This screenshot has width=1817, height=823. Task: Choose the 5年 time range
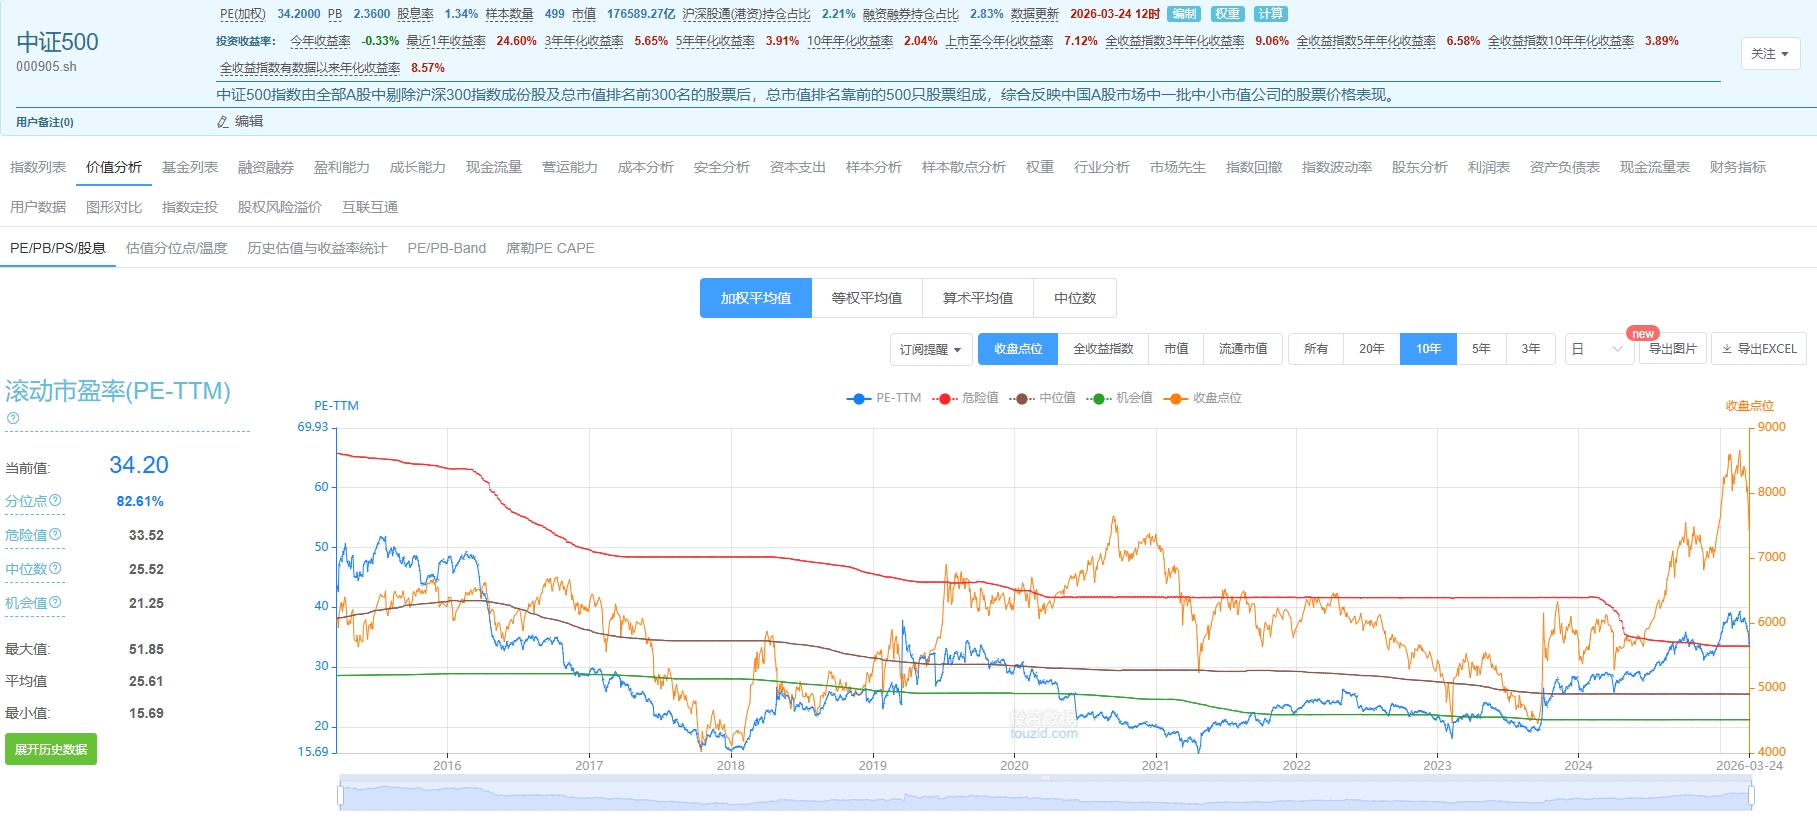click(x=1481, y=349)
